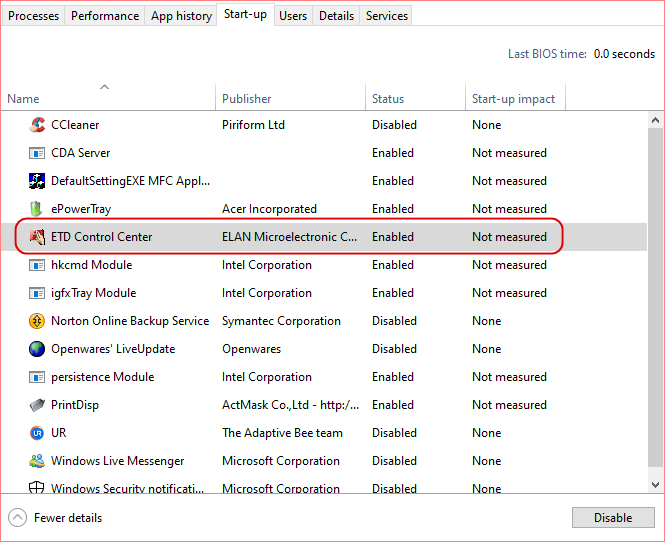Click Symantec Corporation publisher cell

[x=281, y=321]
